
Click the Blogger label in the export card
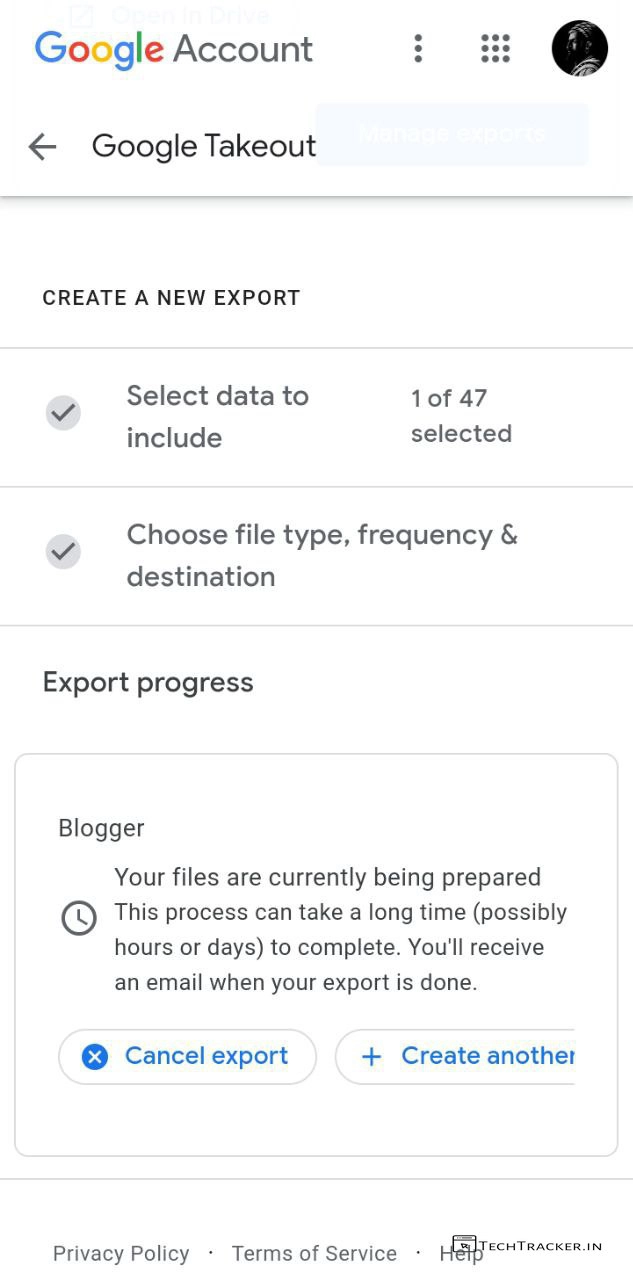pos(101,828)
